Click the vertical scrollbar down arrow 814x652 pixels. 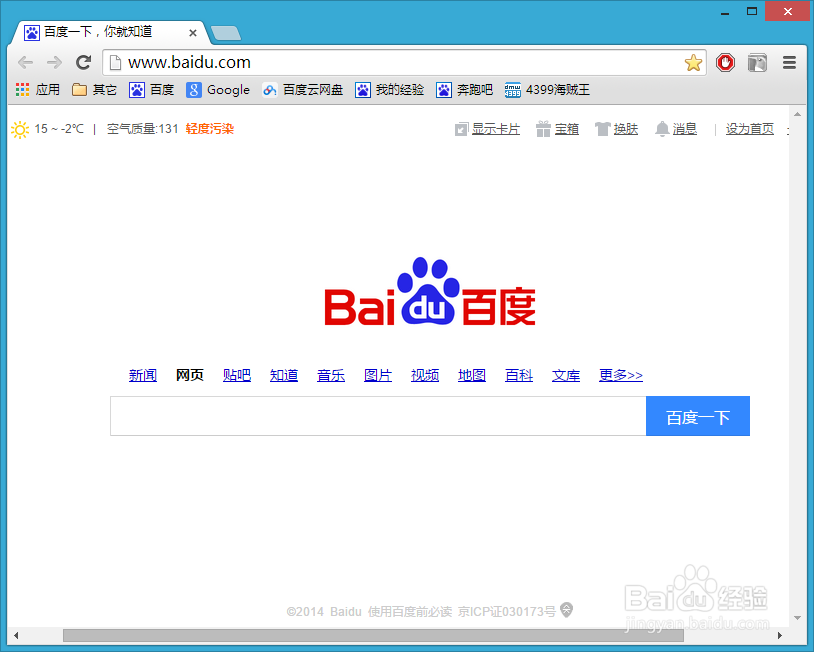tap(797, 618)
